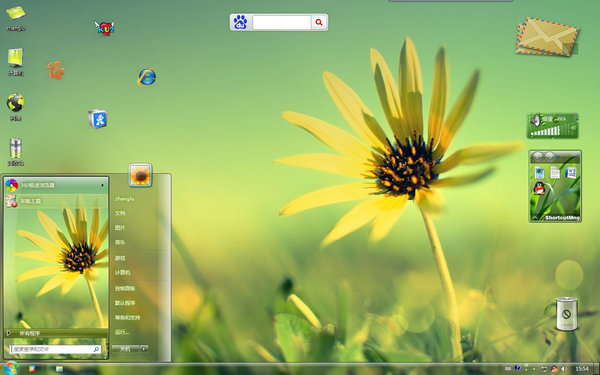Expand All Programs (所有程序)

tap(56, 333)
